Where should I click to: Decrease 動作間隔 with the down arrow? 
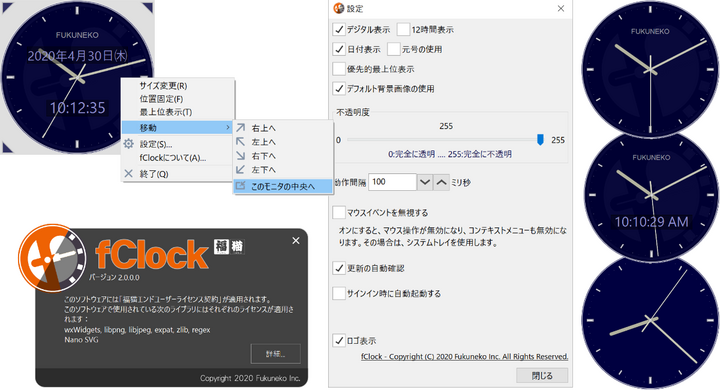point(425,182)
